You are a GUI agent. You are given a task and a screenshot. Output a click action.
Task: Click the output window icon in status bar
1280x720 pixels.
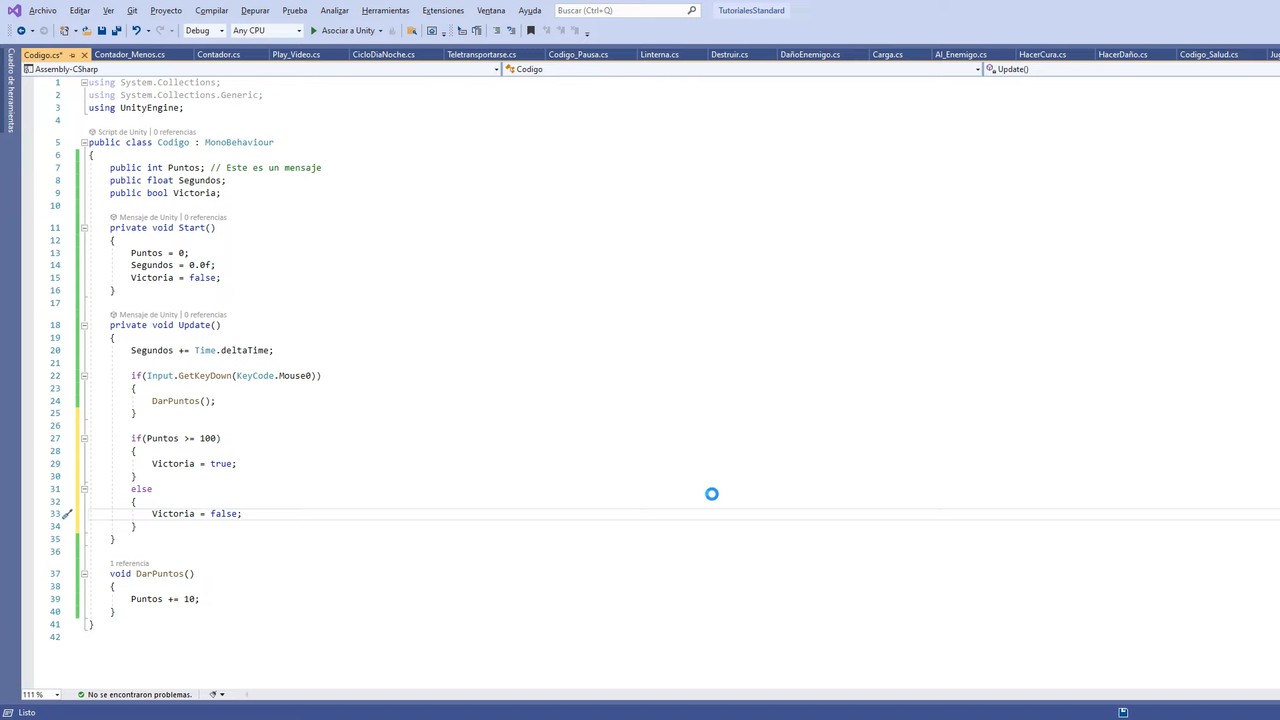[8, 712]
